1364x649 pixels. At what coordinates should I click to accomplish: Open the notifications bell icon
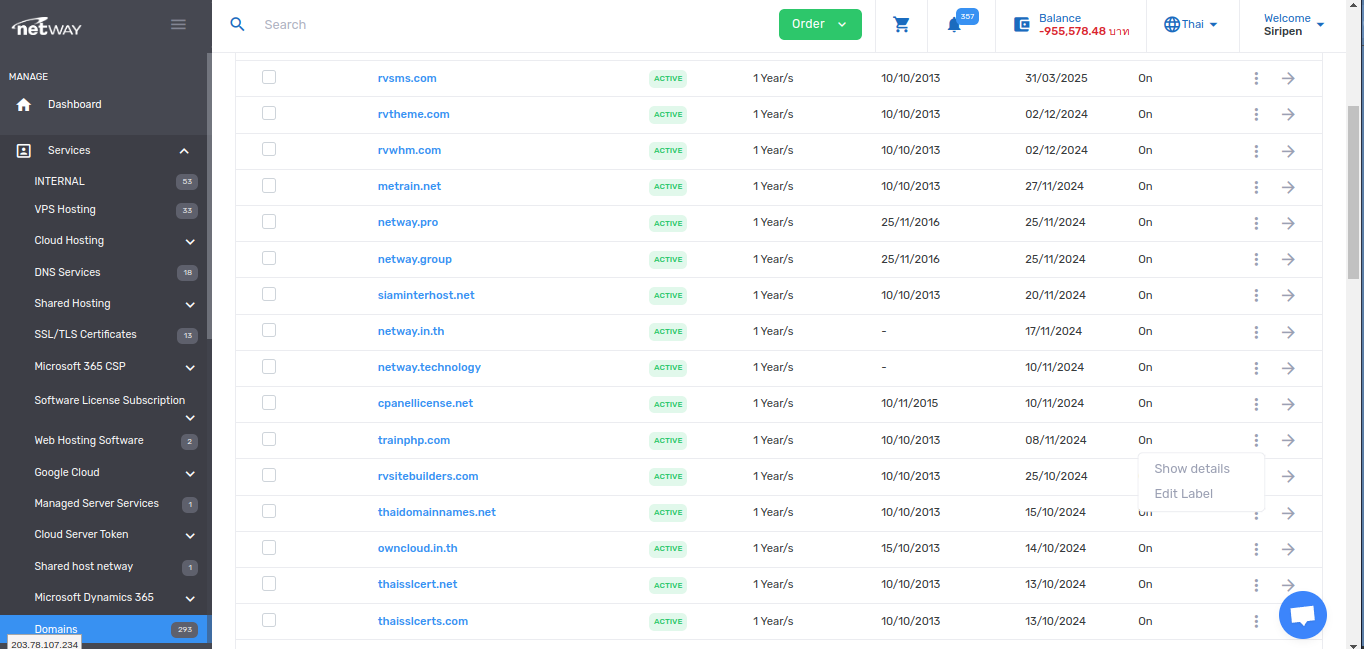pos(954,26)
